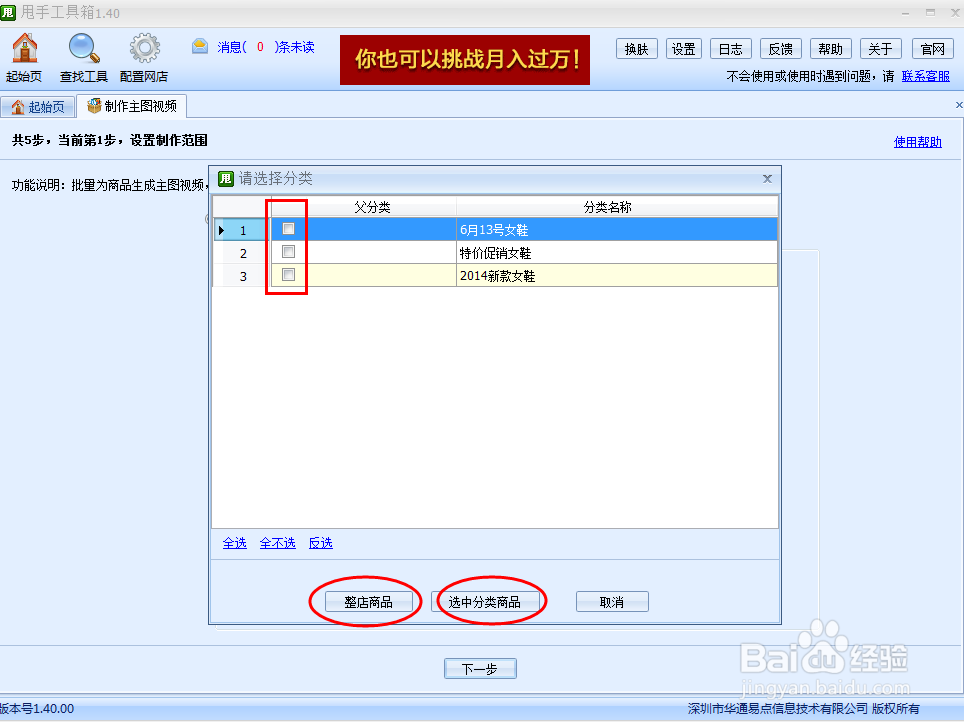This screenshot has height=722, width=964.
Task: Switch to the 制作主图视频 tab
Action: pyautogui.click(x=134, y=105)
